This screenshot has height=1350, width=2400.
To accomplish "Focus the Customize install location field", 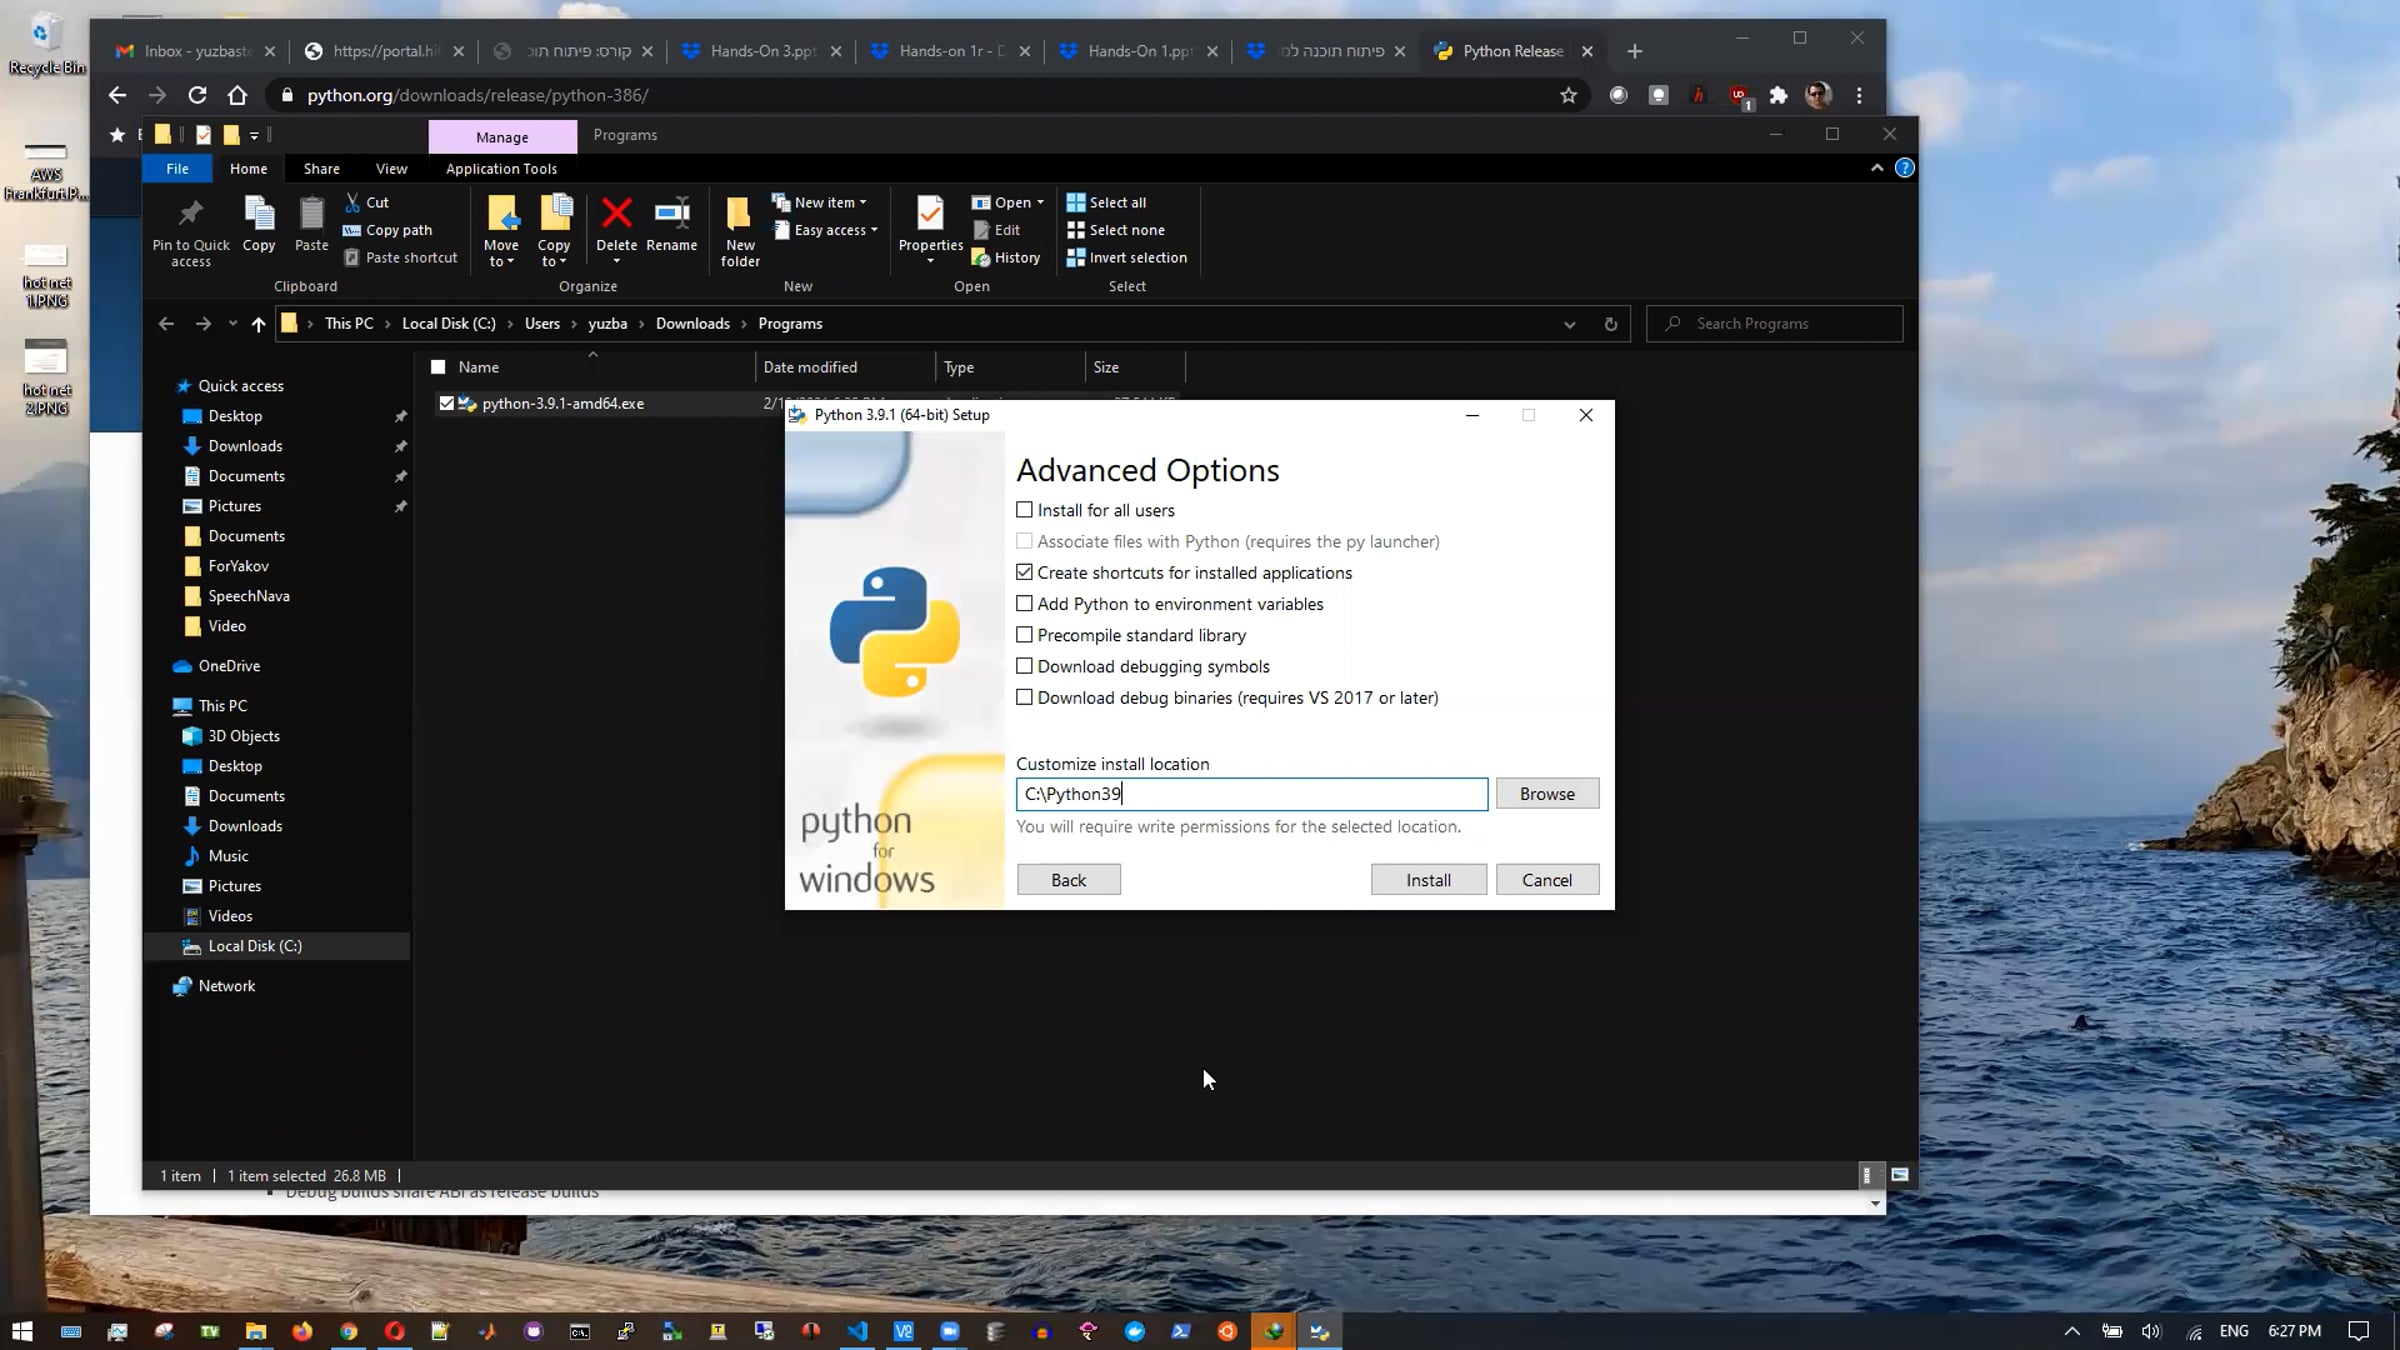I will point(1252,794).
